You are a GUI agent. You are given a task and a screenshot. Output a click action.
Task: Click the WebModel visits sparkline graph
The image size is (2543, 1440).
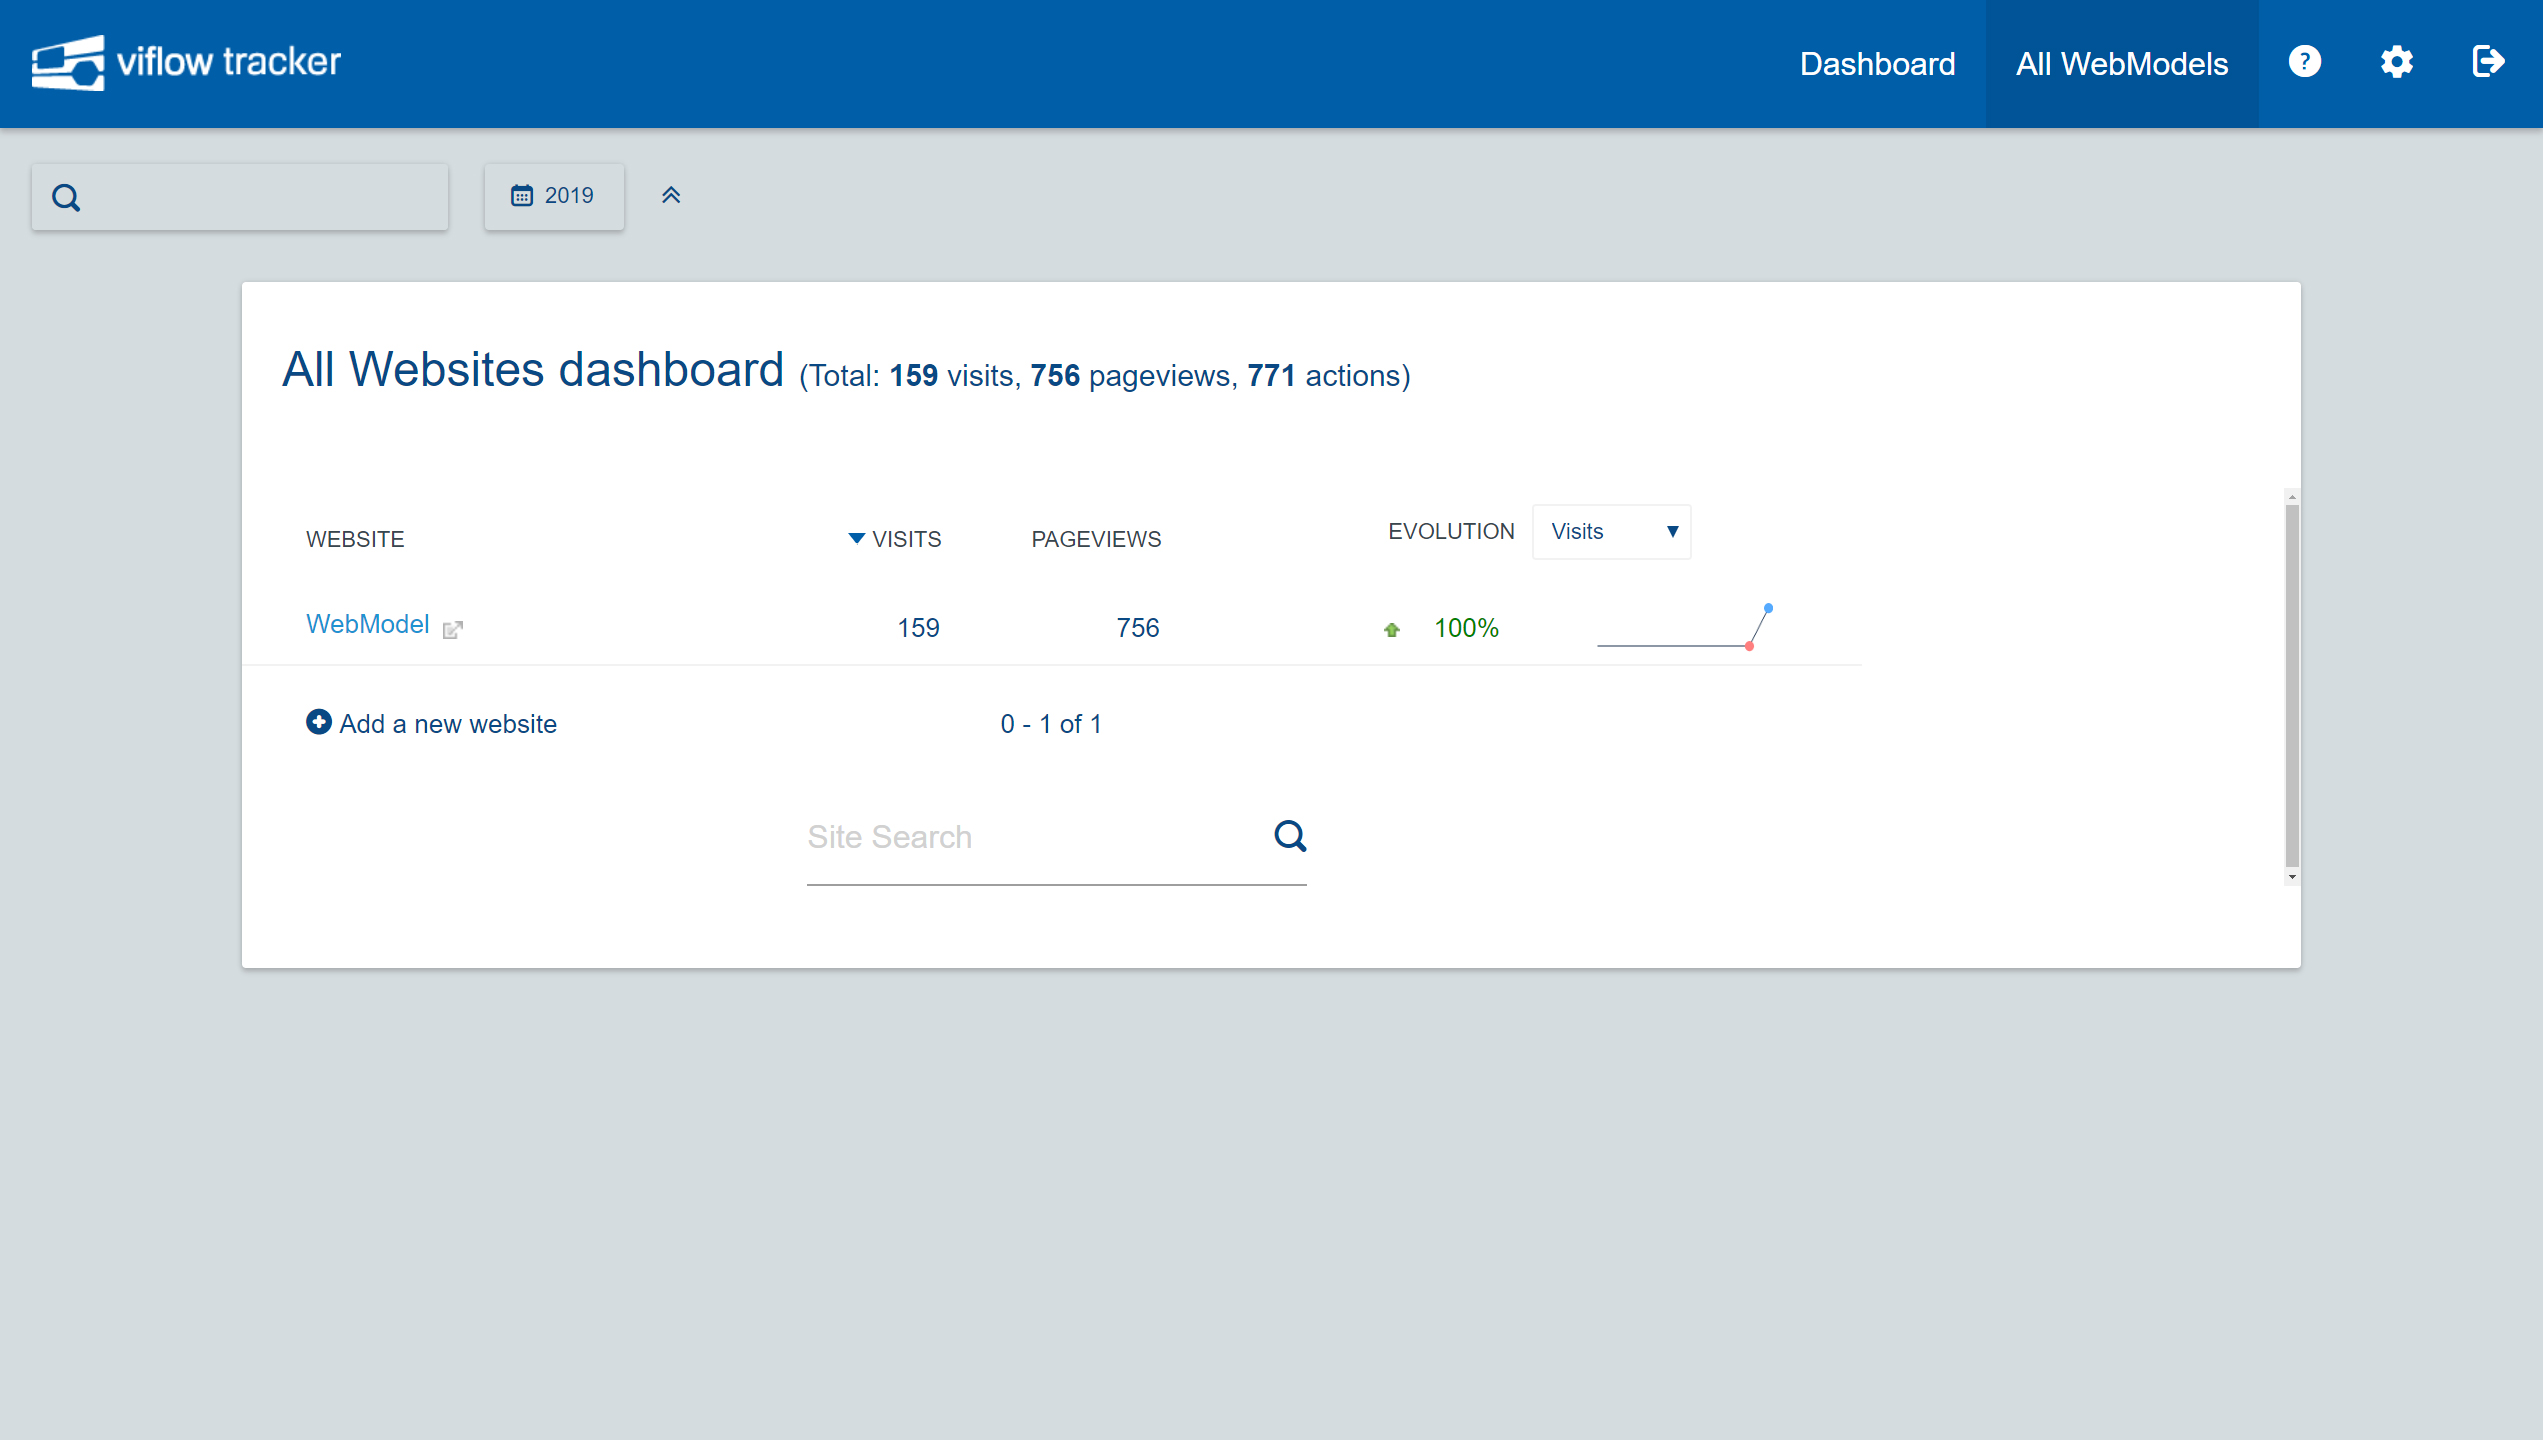pyautogui.click(x=1685, y=627)
